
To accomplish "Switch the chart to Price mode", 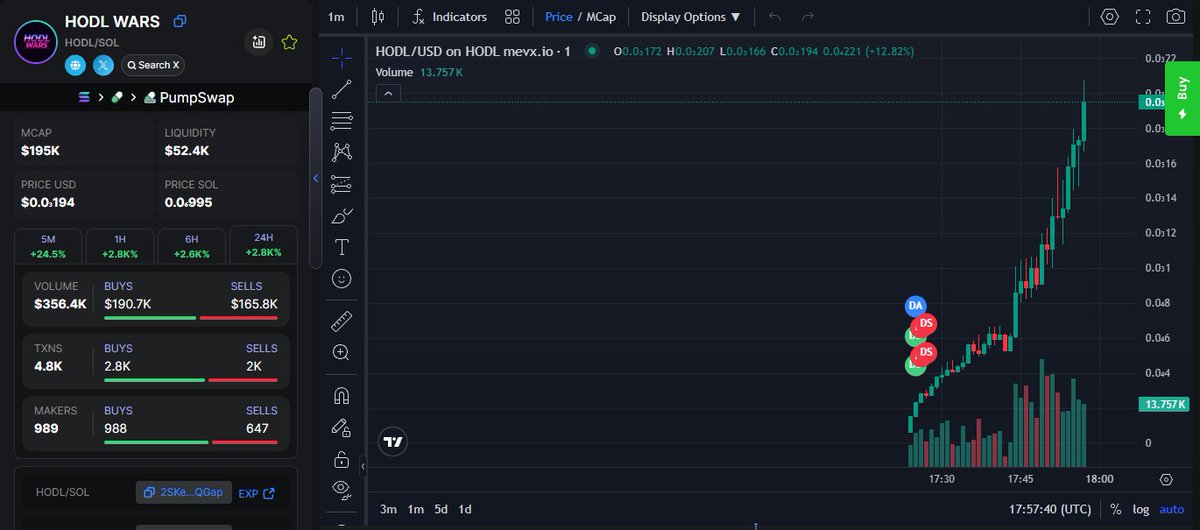I will click(559, 17).
